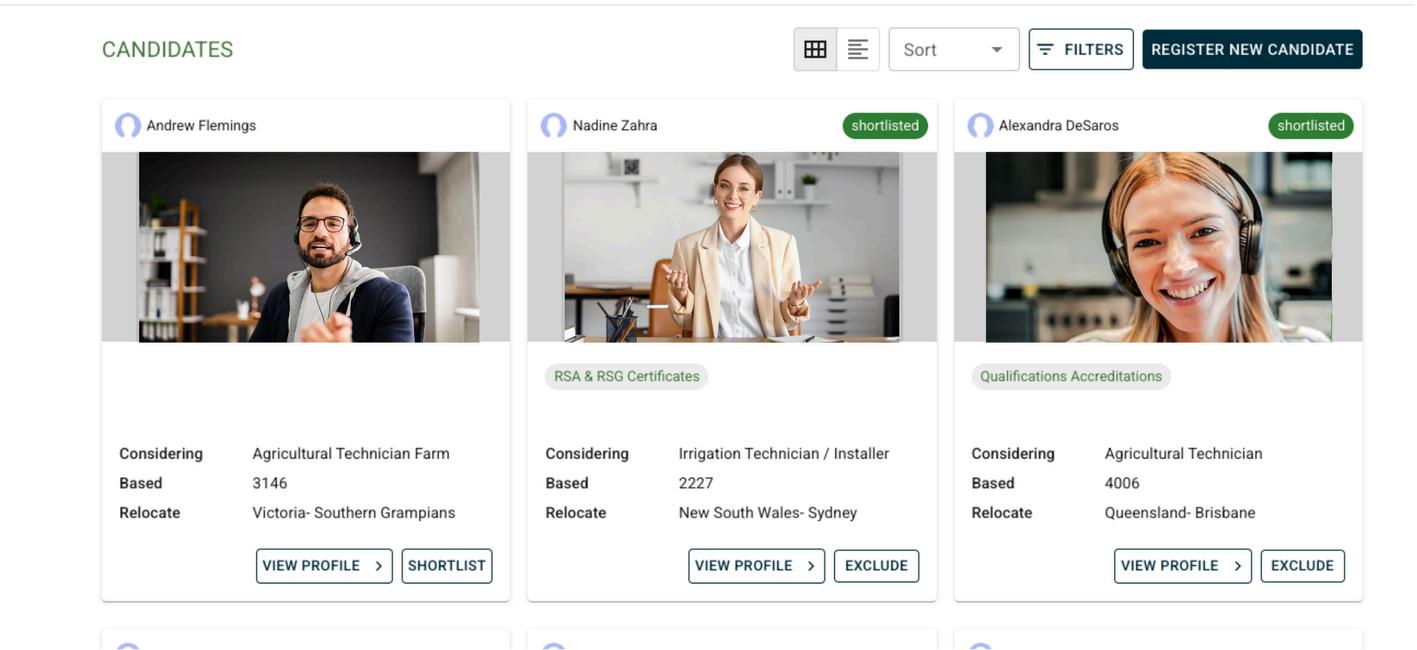Click Andrew Flemings avatar icon
Screen dimensions: 1417x650
[x=128, y=126]
